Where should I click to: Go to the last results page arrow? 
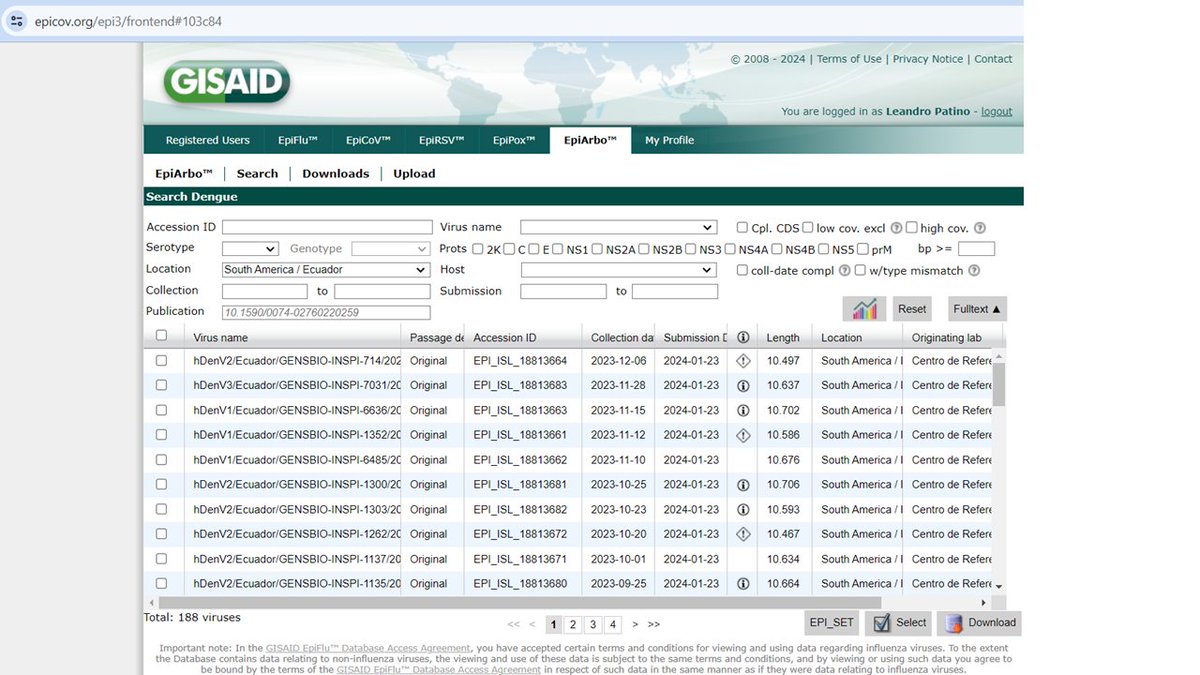[654, 624]
